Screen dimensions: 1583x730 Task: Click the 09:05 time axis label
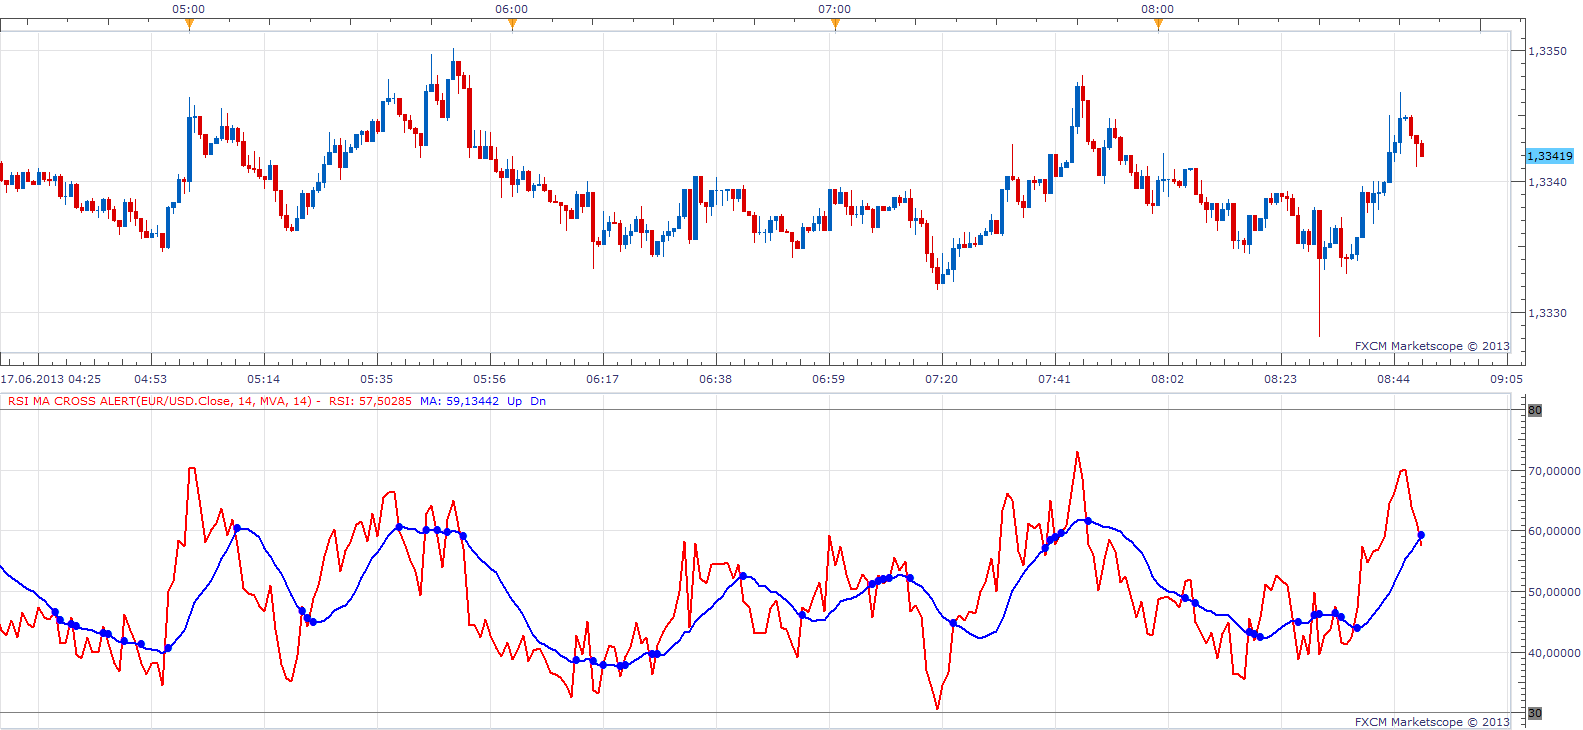click(x=1507, y=379)
